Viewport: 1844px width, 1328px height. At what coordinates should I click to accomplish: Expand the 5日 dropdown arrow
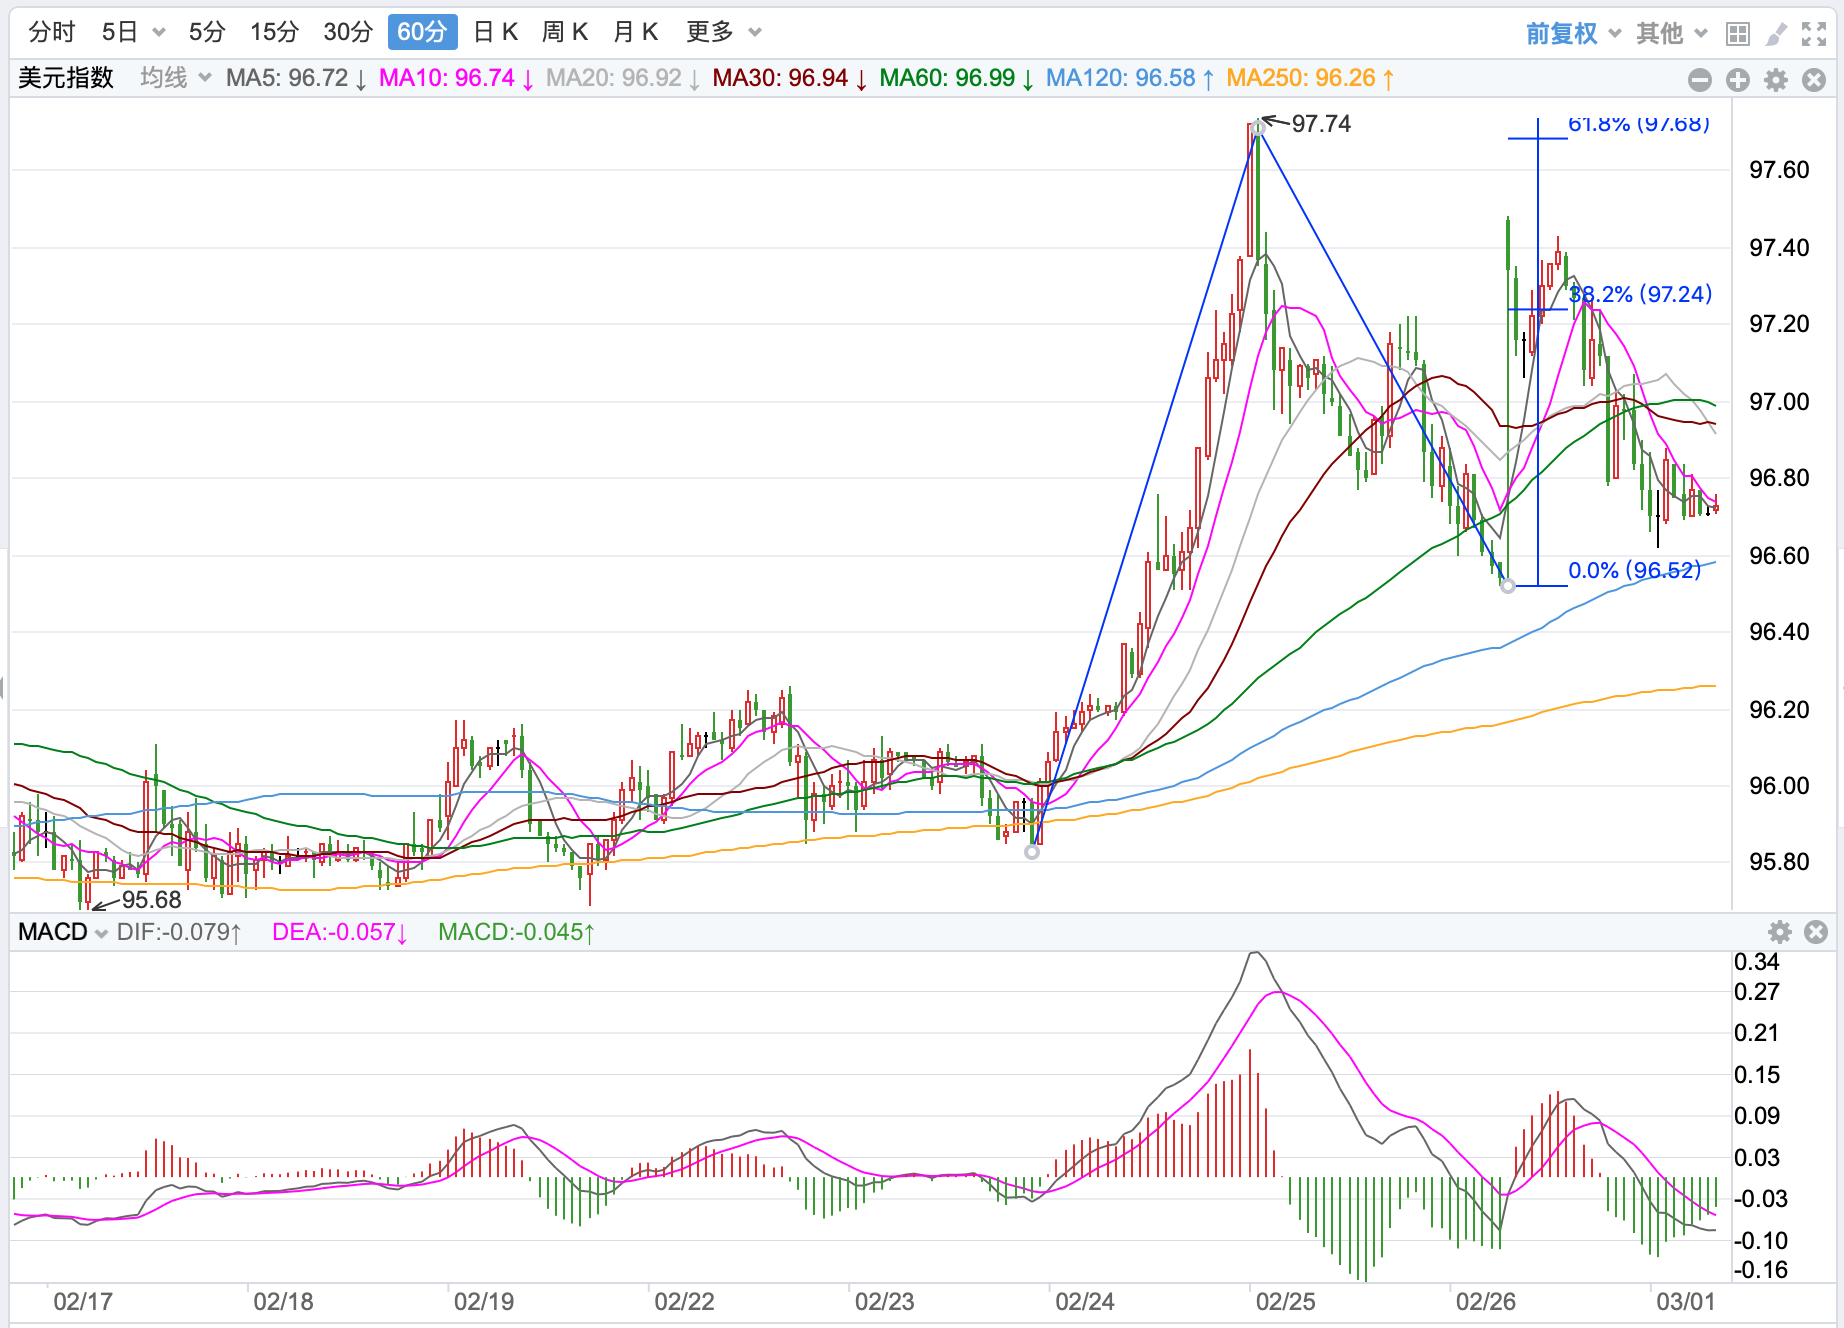(158, 33)
